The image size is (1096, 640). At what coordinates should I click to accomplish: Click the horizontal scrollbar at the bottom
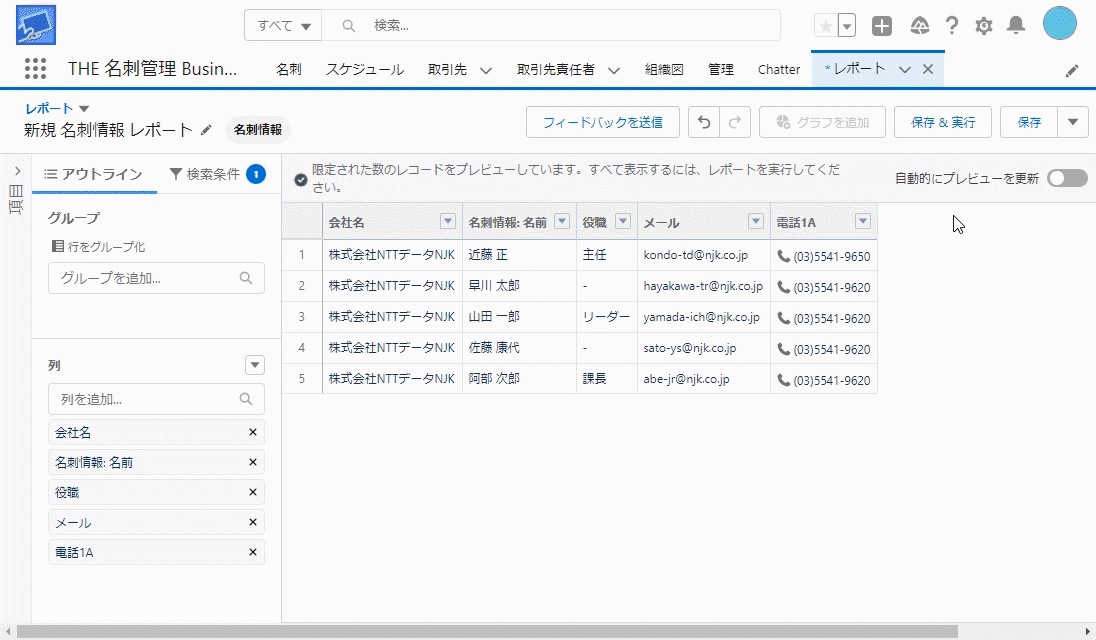486,632
